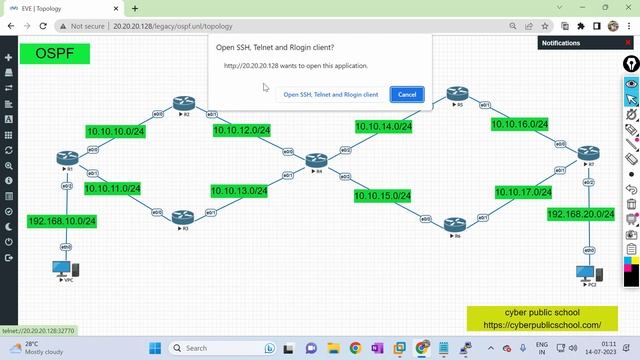640x360 pixels.
Task: Click the Refresh topology icon
Action: 9,150
